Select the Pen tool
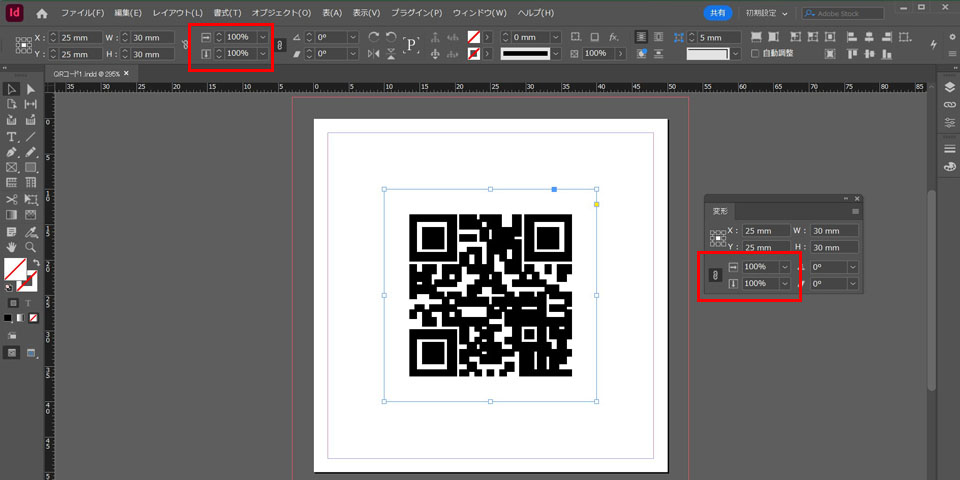The width and height of the screenshot is (960, 480). (x=12, y=152)
